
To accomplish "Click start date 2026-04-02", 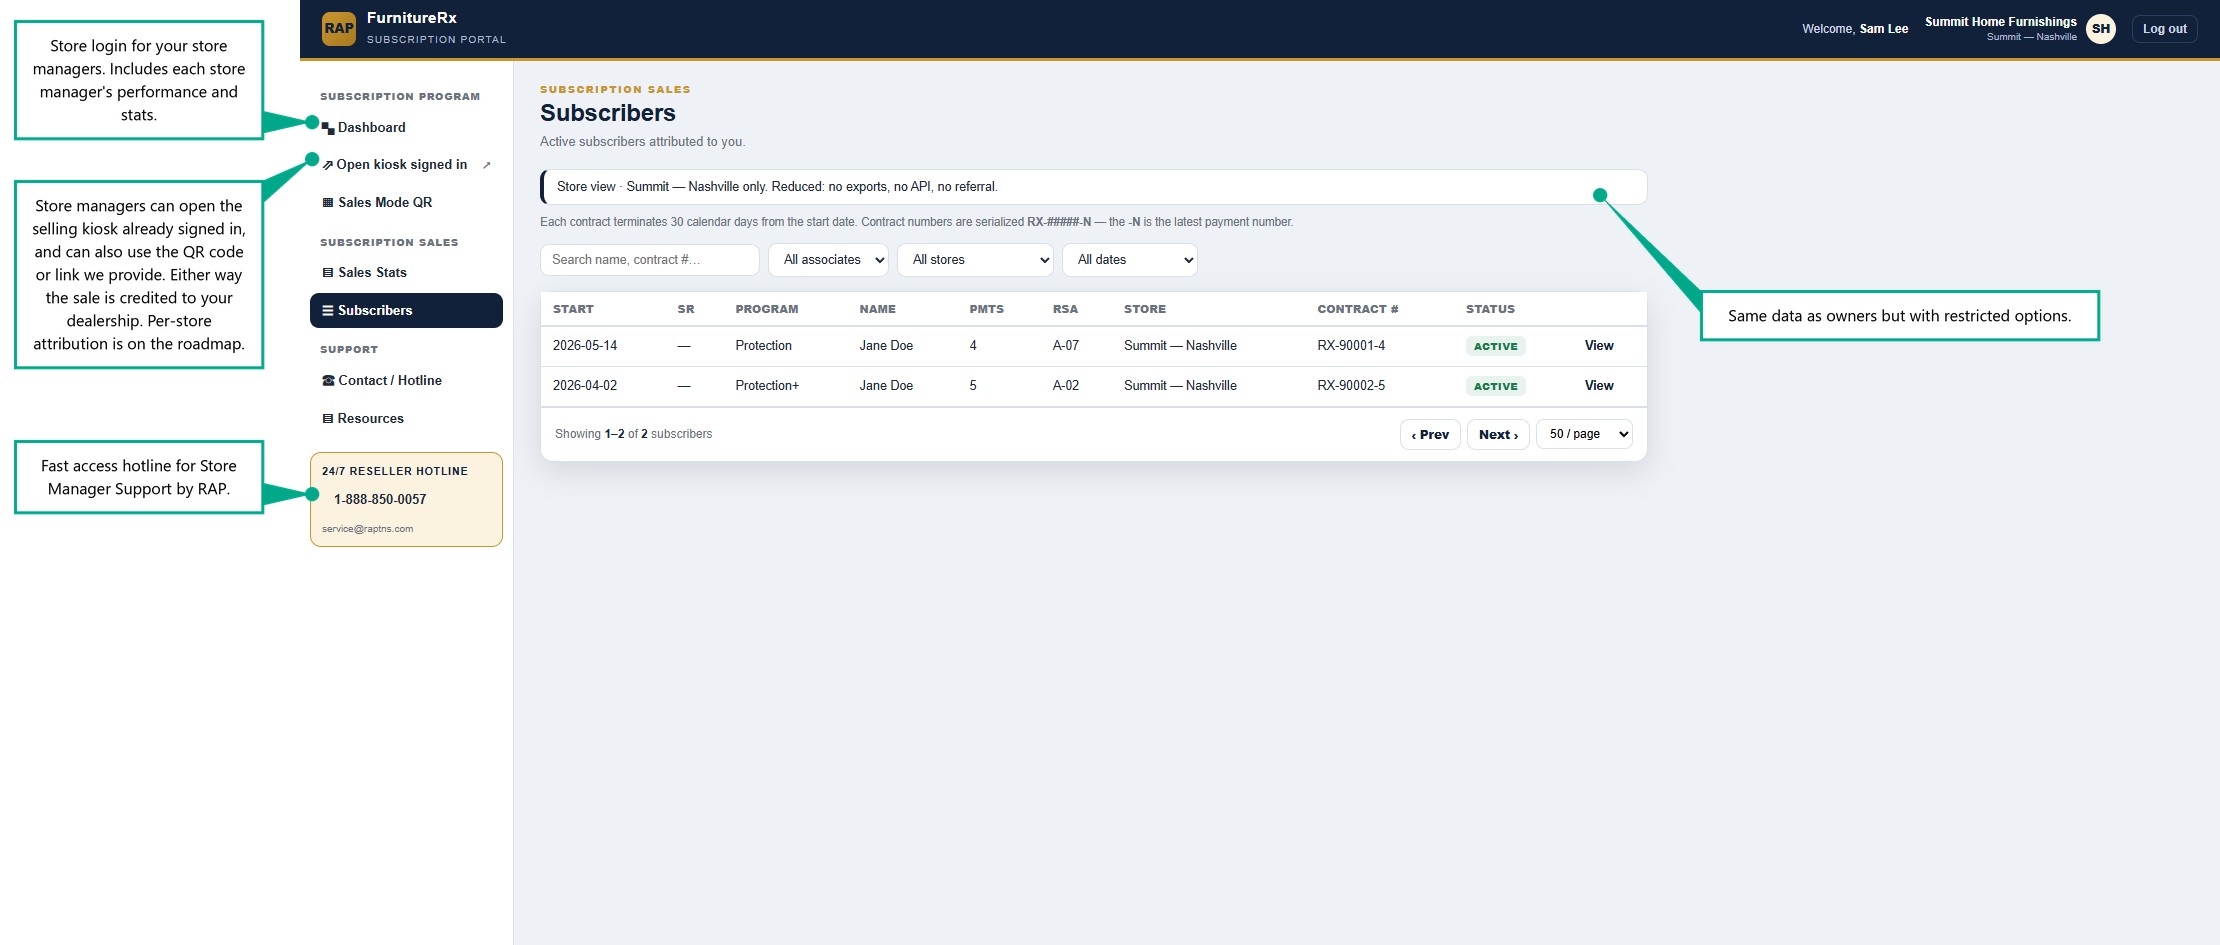I will point(585,386).
